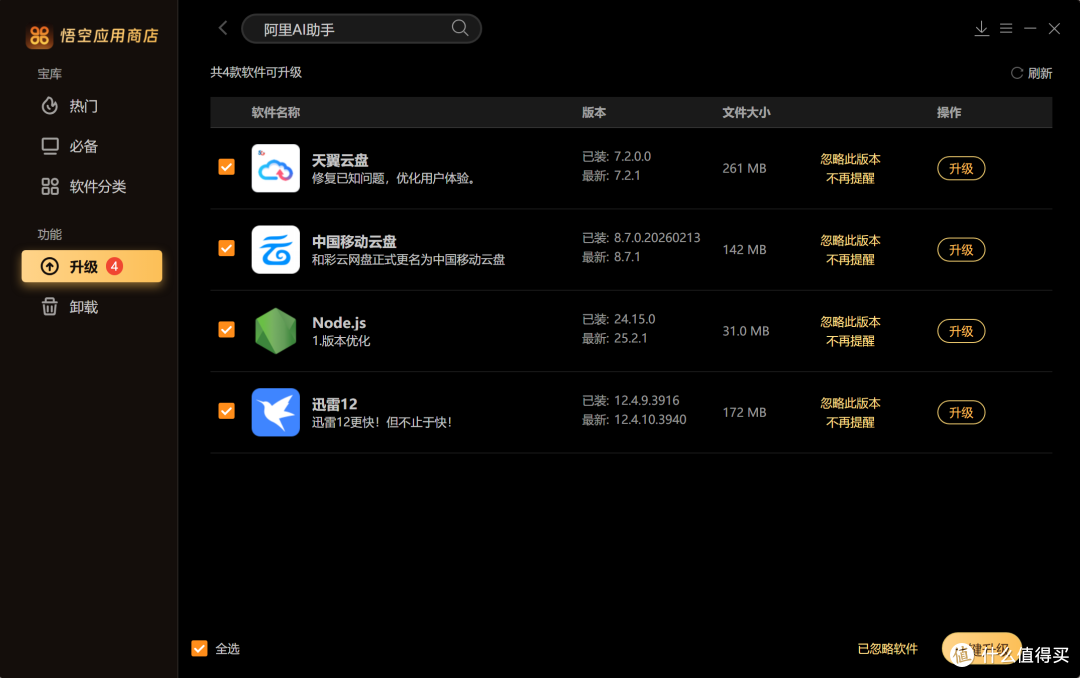Screen dimensions: 1080x678
Task: Click the 软件名称 column header
Action: [x=276, y=112]
